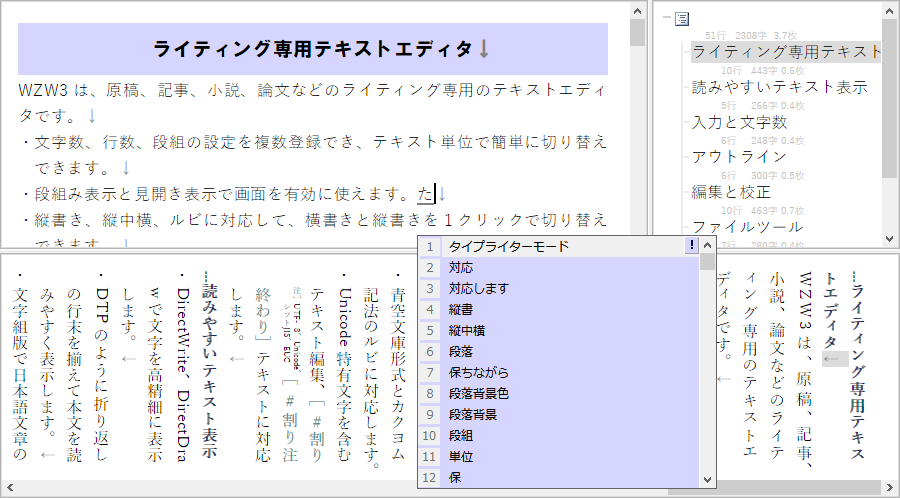Viewport: 900px width, 498px height.
Task: Click the bottom pane scroll-right arrow
Action: (x=890, y=488)
